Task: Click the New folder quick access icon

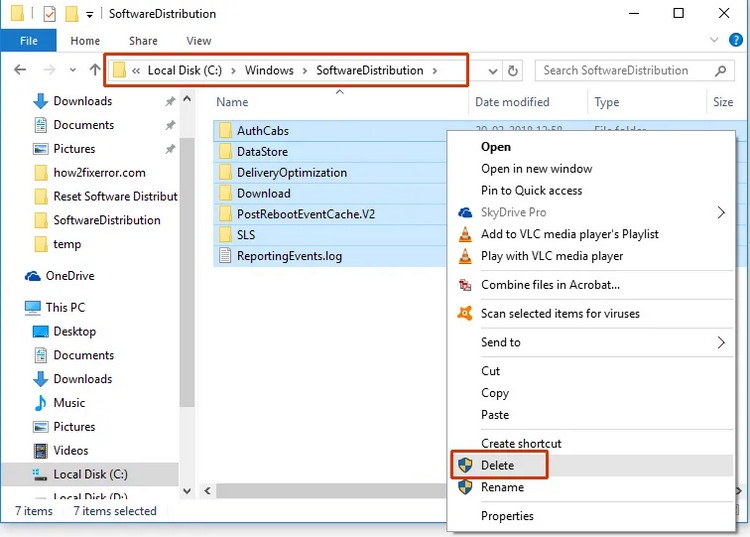Action: (72, 13)
